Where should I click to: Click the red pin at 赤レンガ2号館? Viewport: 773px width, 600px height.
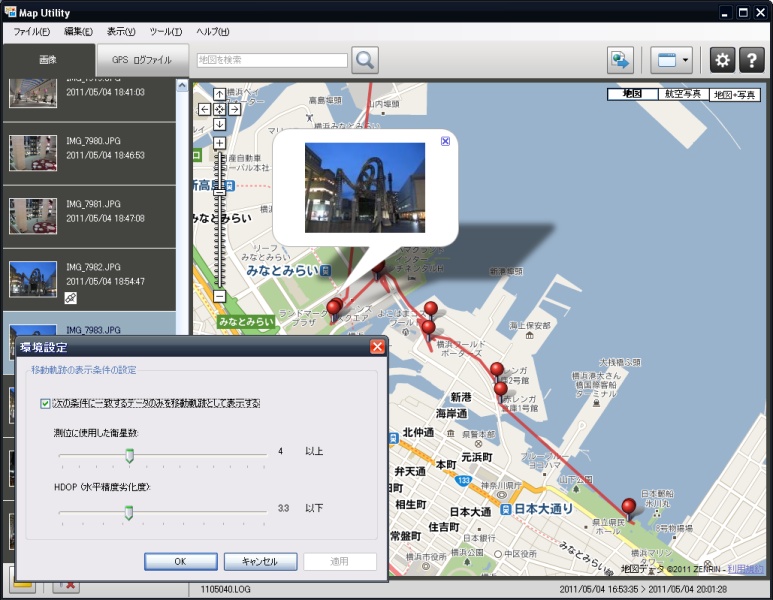[x=497, y=371]
